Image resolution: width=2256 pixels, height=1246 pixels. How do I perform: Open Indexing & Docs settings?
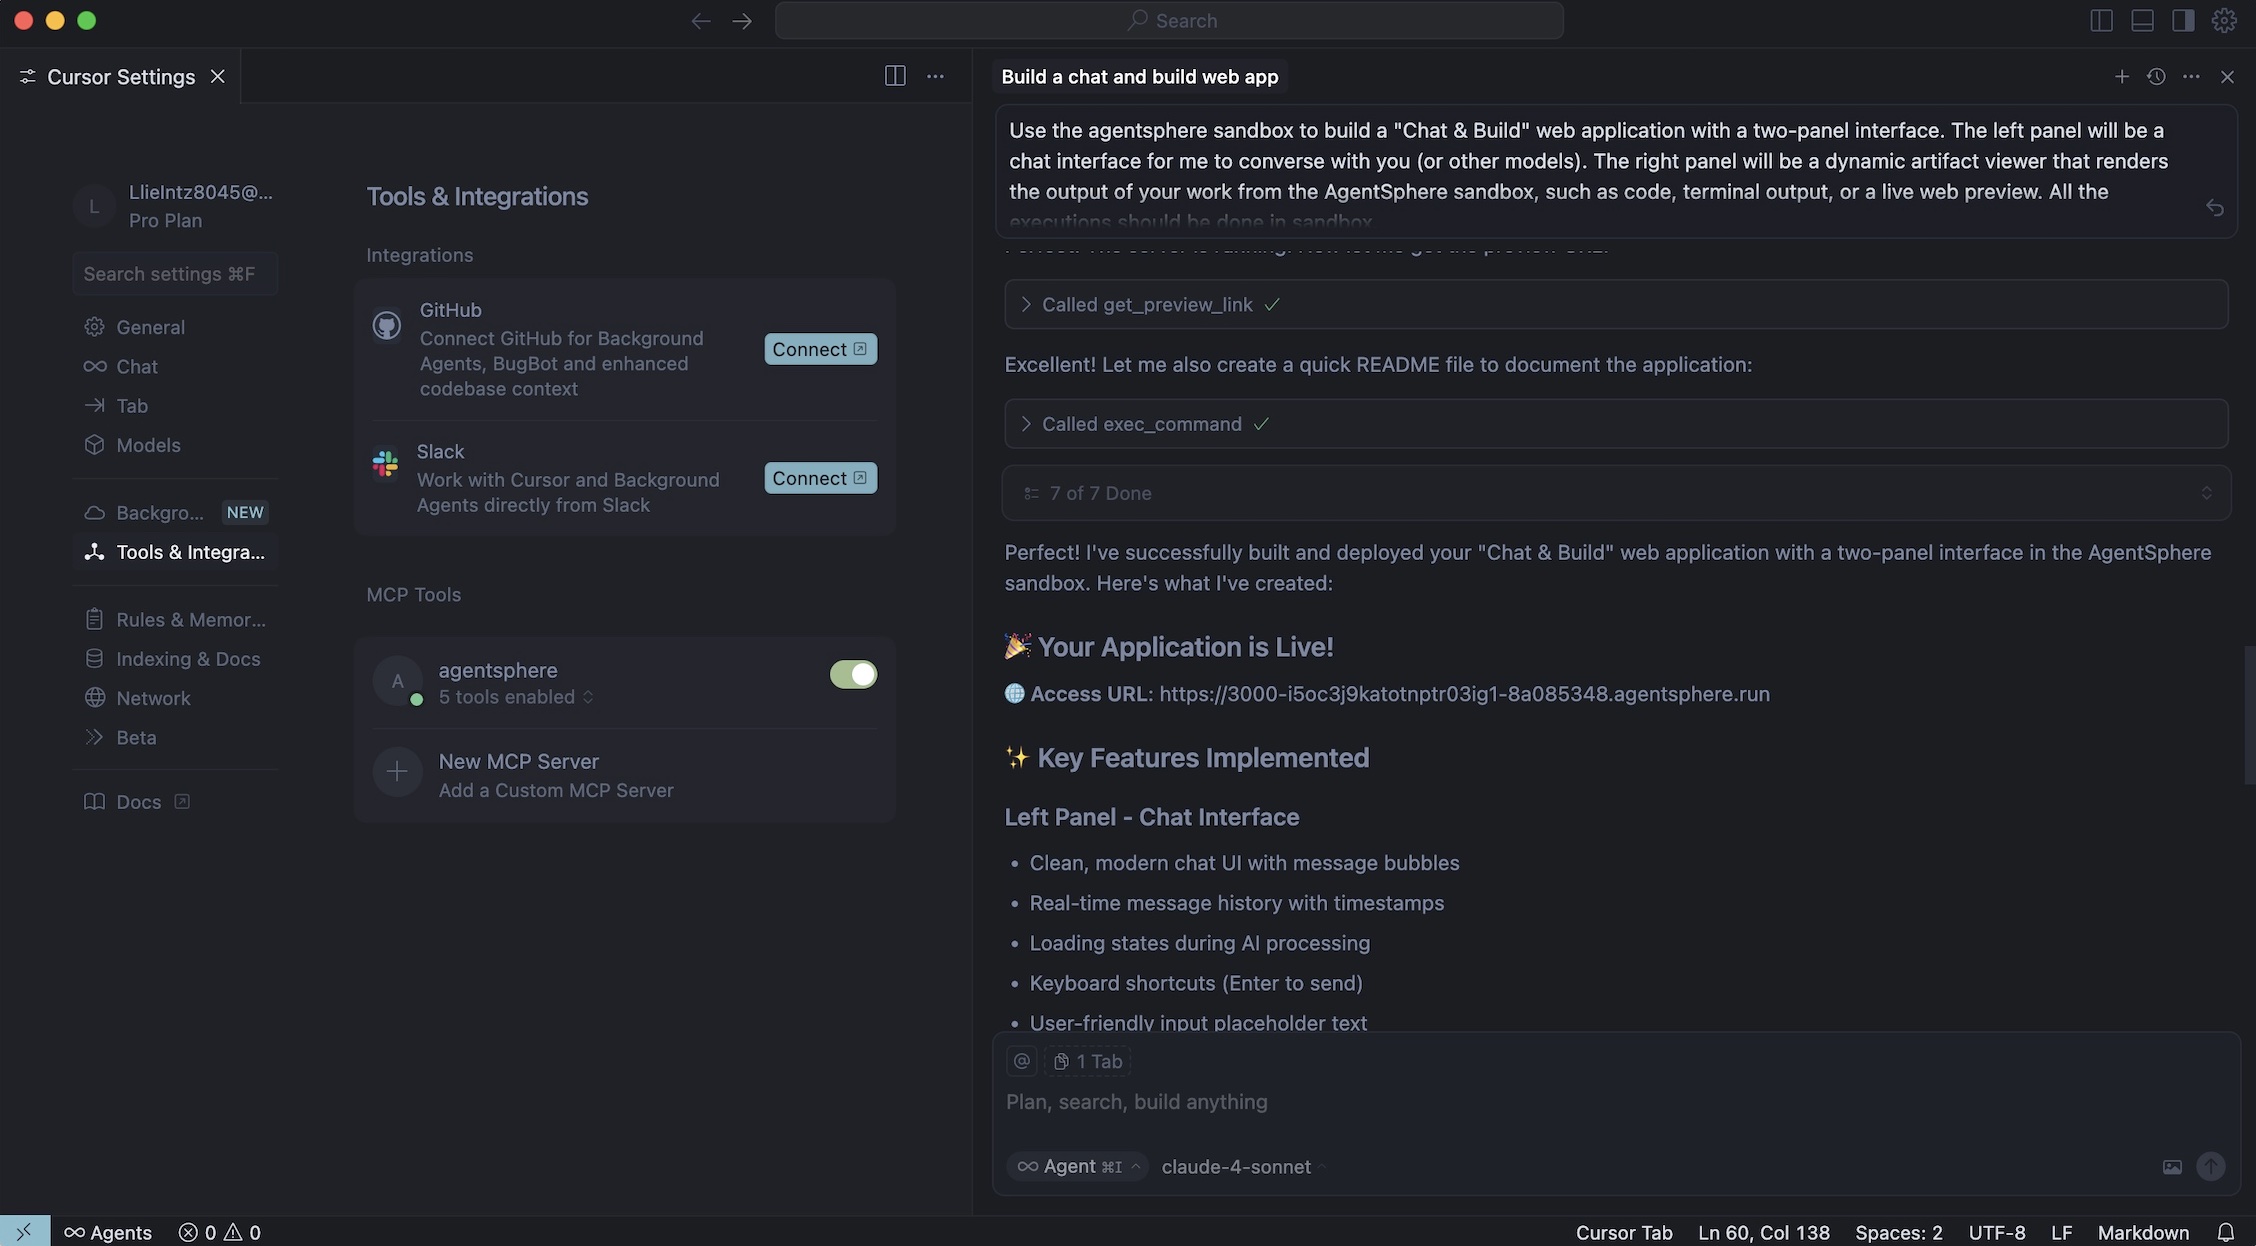click(175, 658)
